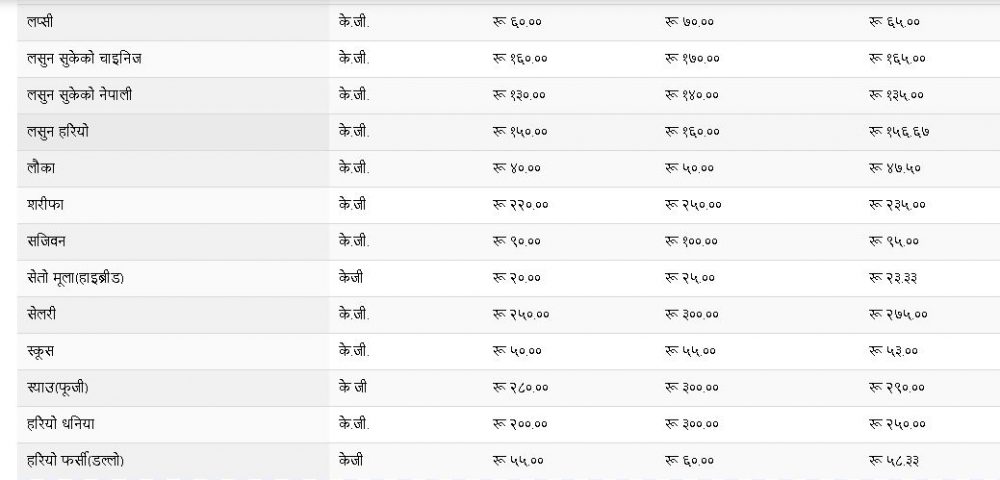Viewport: 1000px width, 480px height.
Task: Click the unit cell in the सेलरी row
Action: (353, 314)
